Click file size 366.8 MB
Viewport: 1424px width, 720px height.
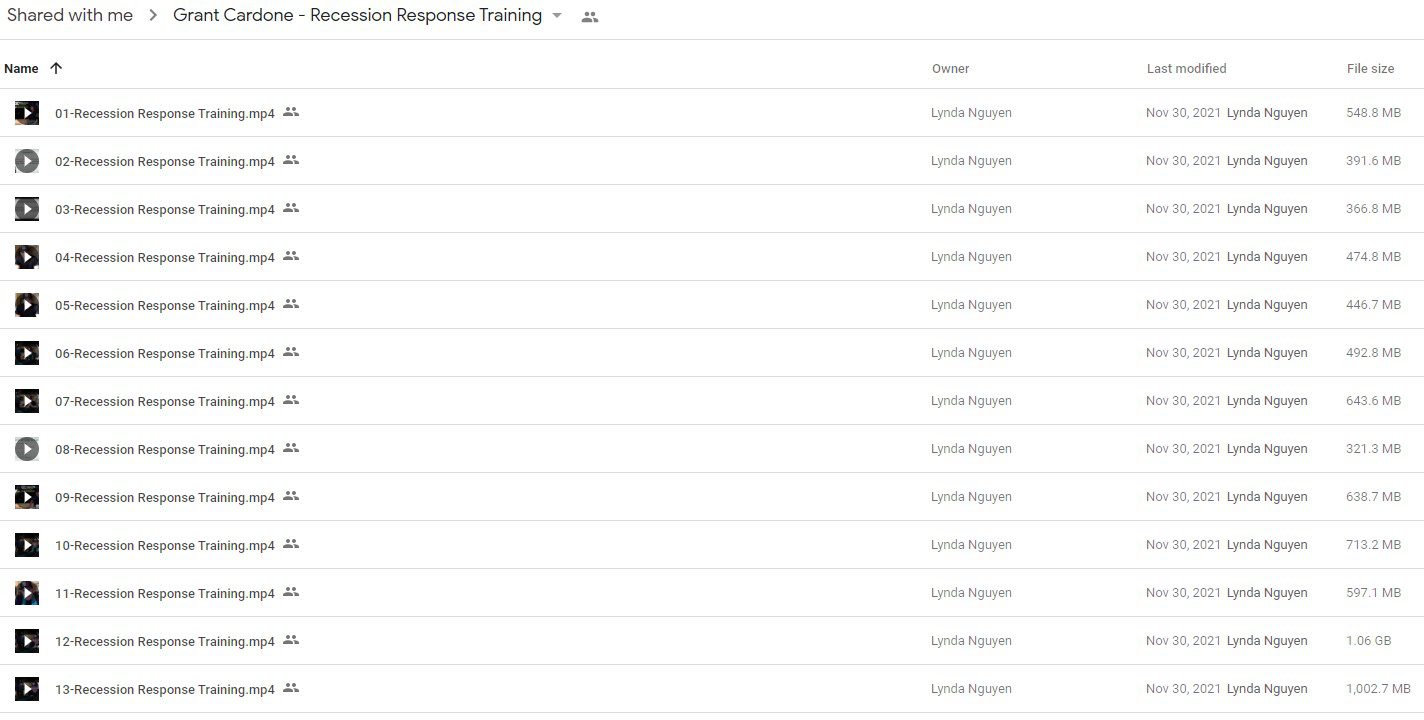1374,209
